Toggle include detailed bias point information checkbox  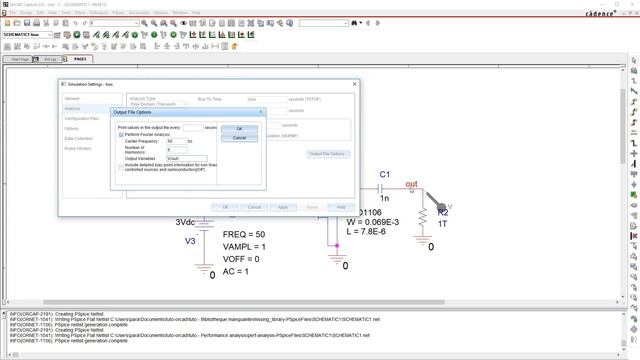coord(121,167)
